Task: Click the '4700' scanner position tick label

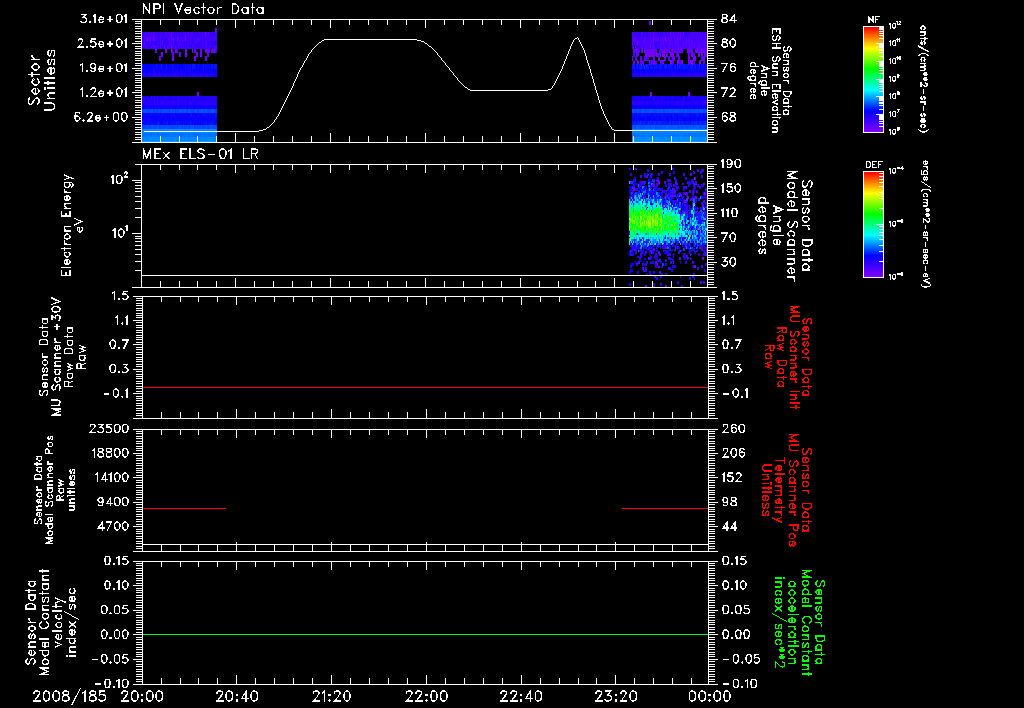Action: tap(112, 526)
